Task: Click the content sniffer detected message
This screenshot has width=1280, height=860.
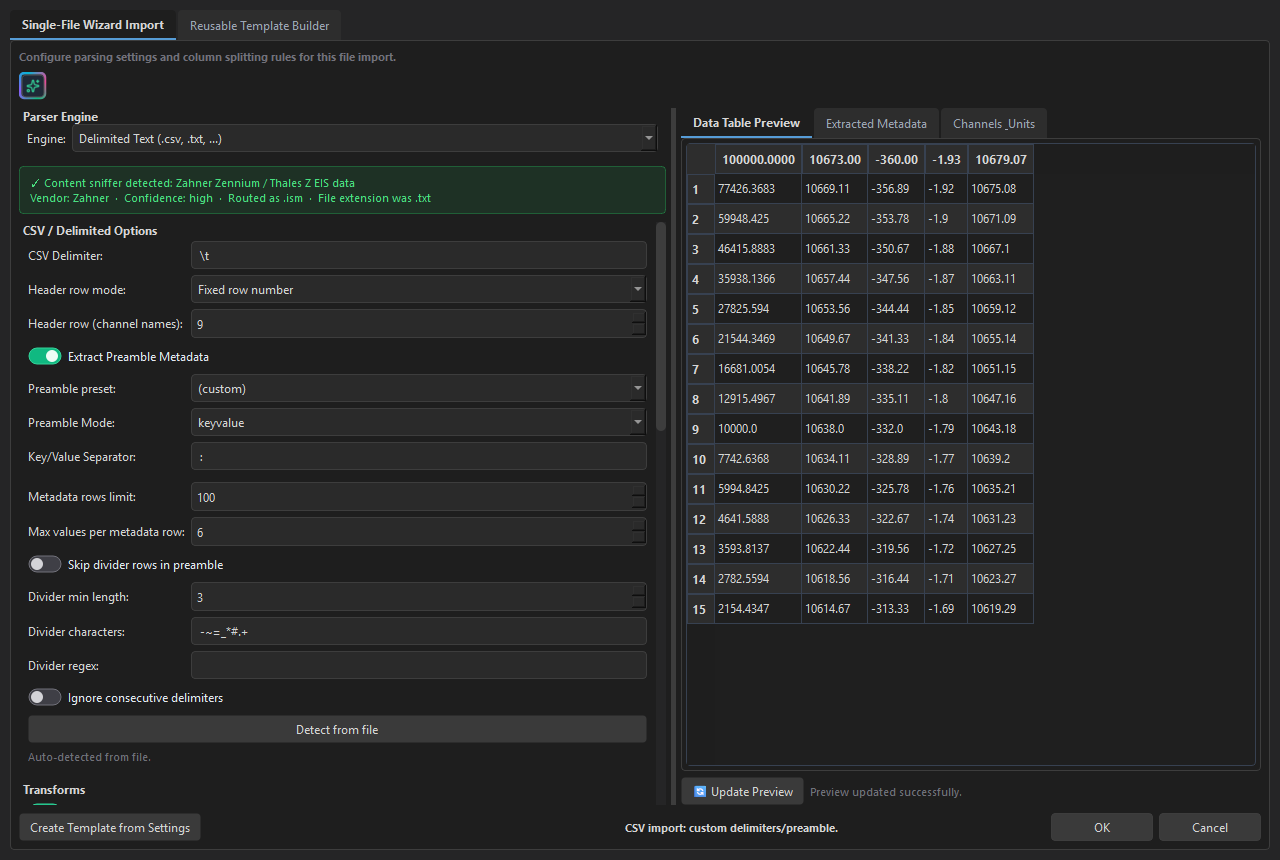Action: 342,190
